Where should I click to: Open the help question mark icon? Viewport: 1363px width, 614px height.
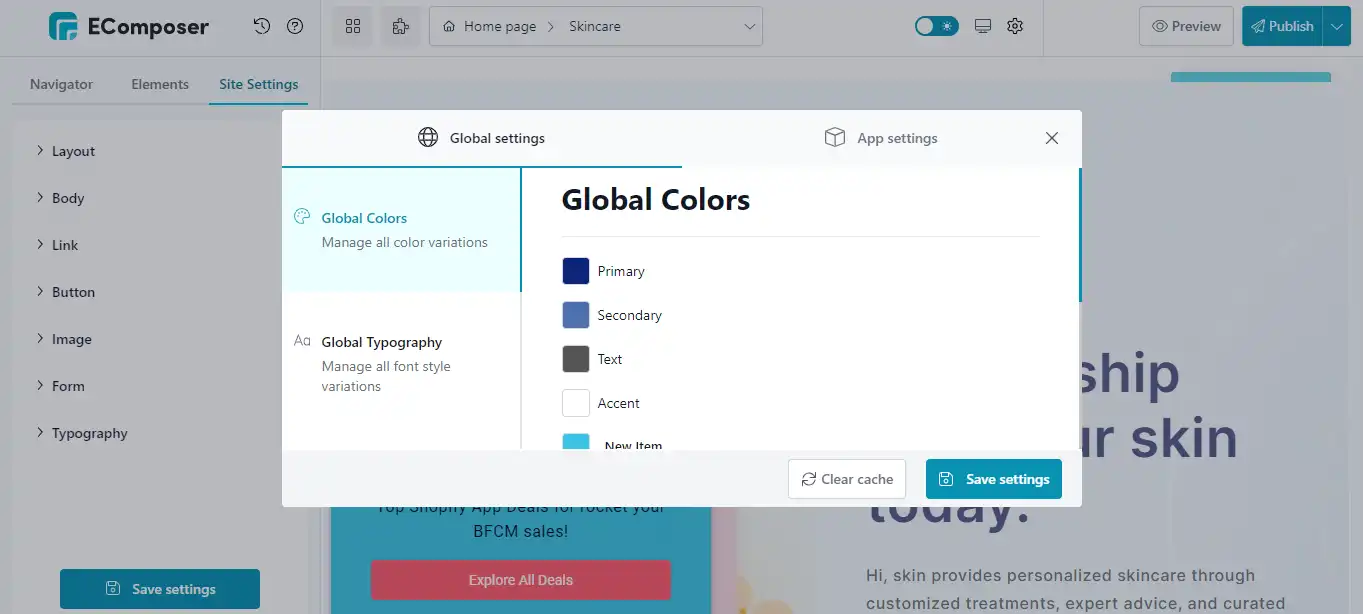coord(295,27)
